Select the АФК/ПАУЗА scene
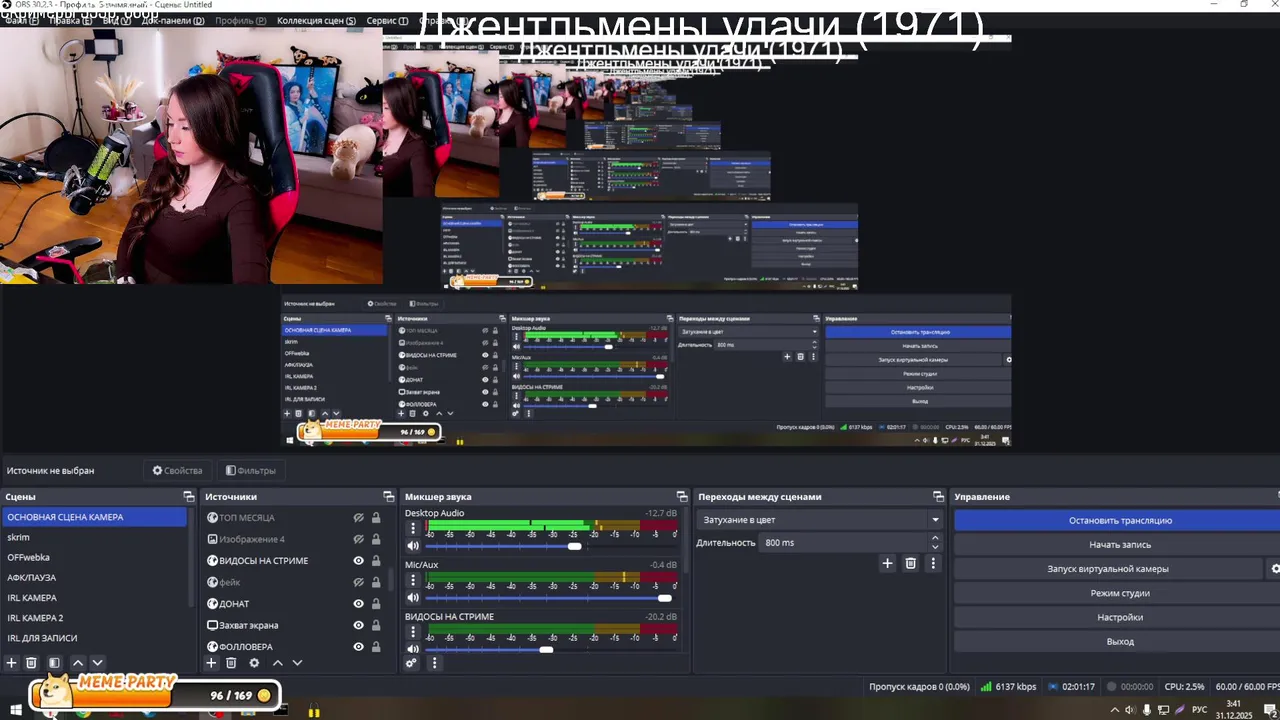1280x720 pixels. click(x=94, y=577)
